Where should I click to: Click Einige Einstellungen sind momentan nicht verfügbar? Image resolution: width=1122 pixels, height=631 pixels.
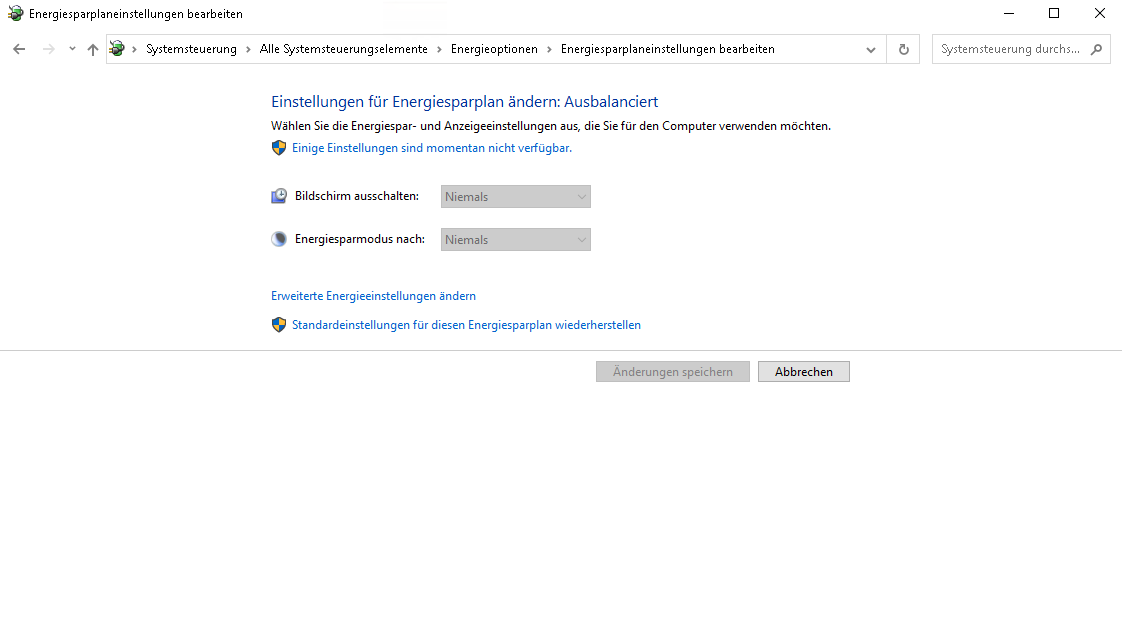[x=431, y=148]
